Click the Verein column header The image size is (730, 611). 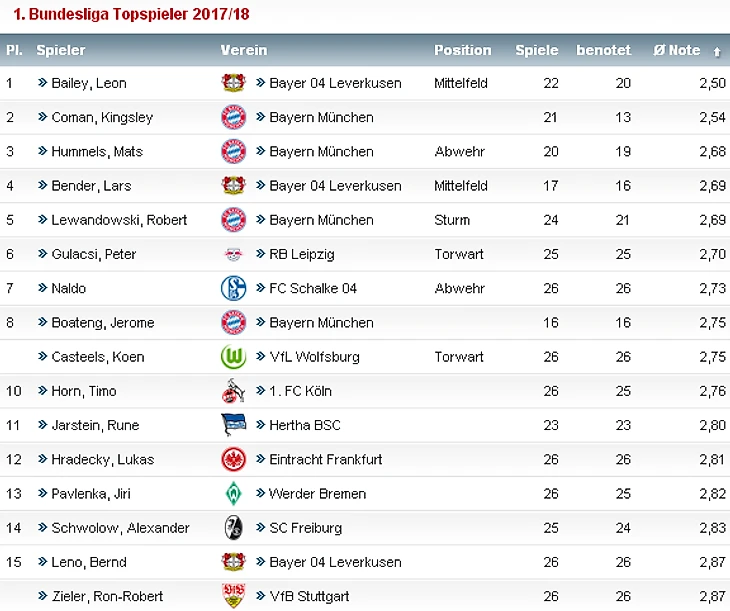point(244,50)
